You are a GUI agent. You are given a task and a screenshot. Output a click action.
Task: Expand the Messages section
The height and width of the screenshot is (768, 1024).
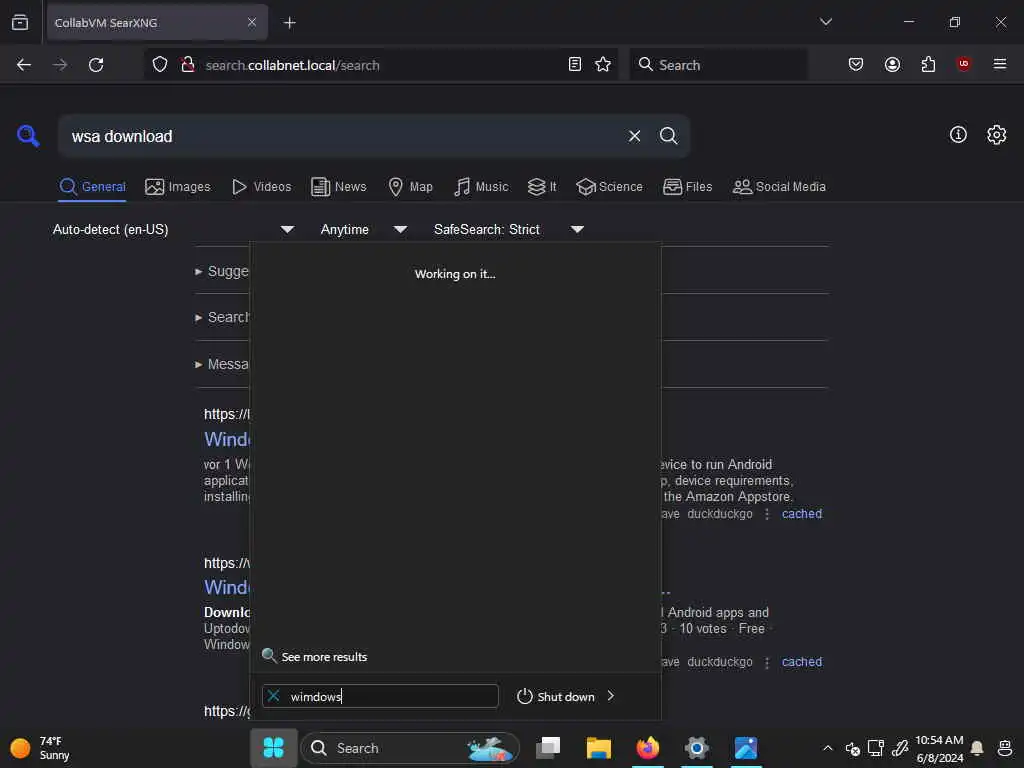tap(221, 364)
